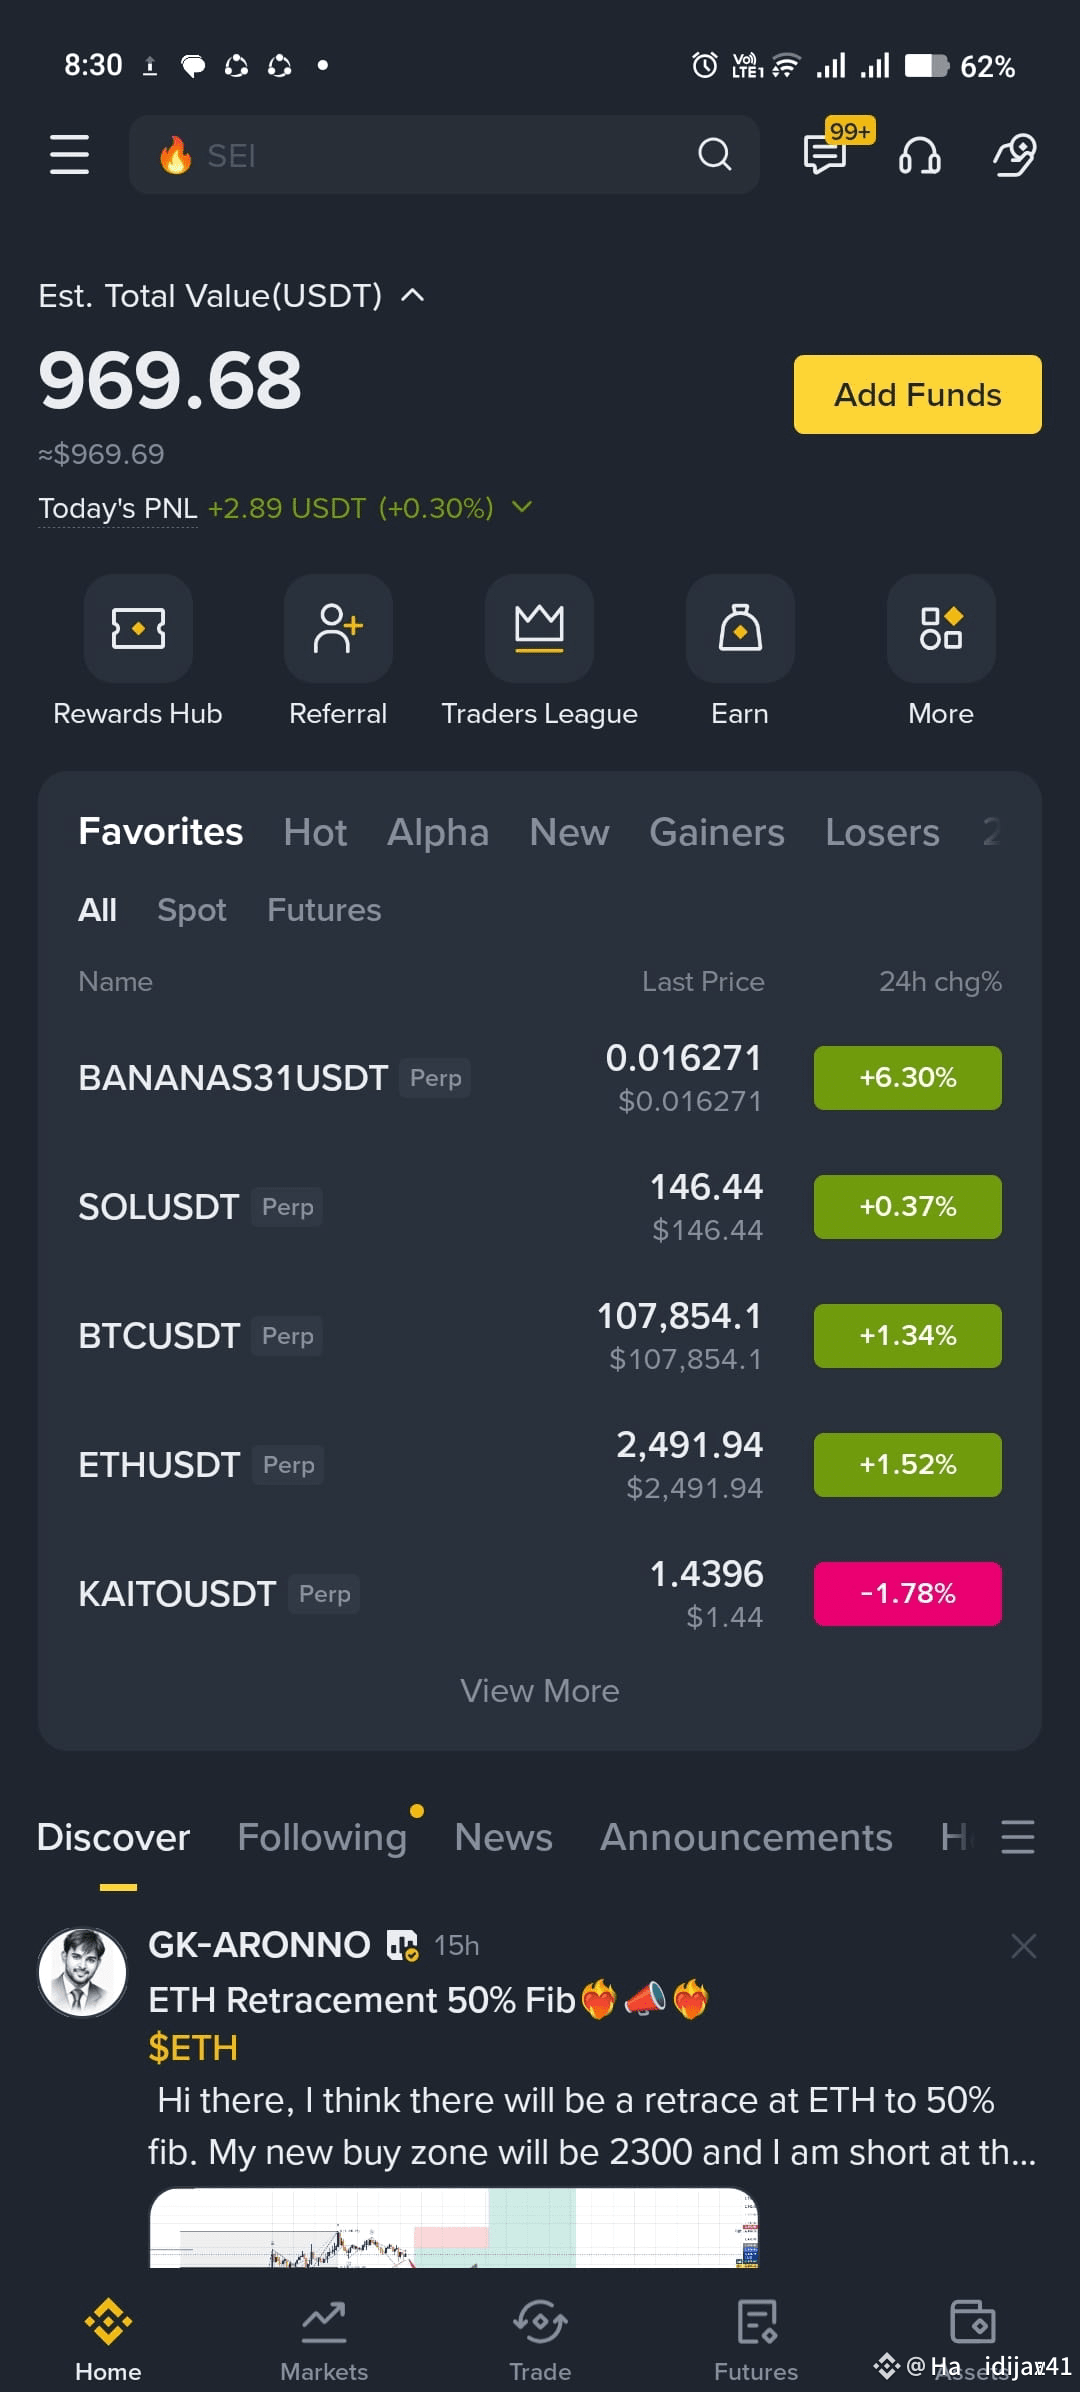Open Rewards Hub

(138, 628)
